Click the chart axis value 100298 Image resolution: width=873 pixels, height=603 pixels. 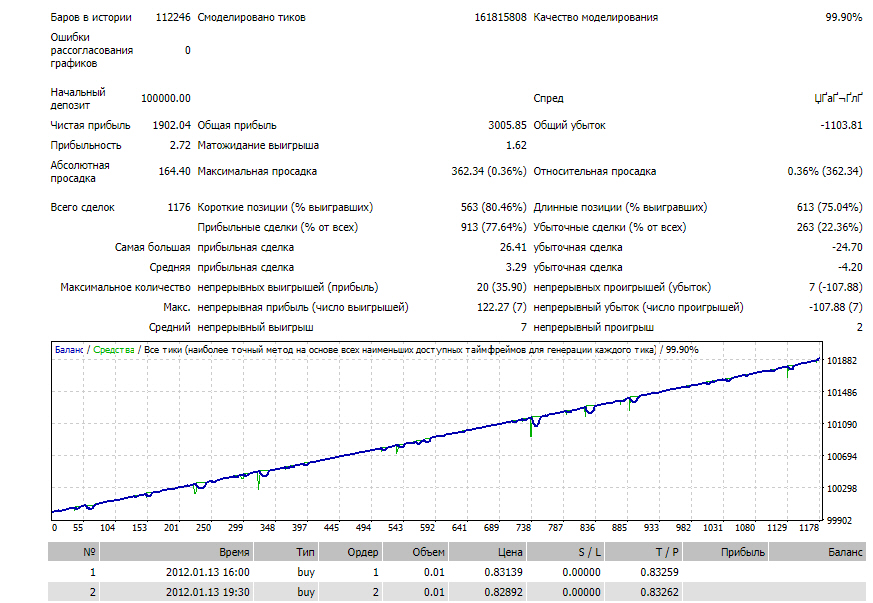pyautogui.click(x=842, y=489)
